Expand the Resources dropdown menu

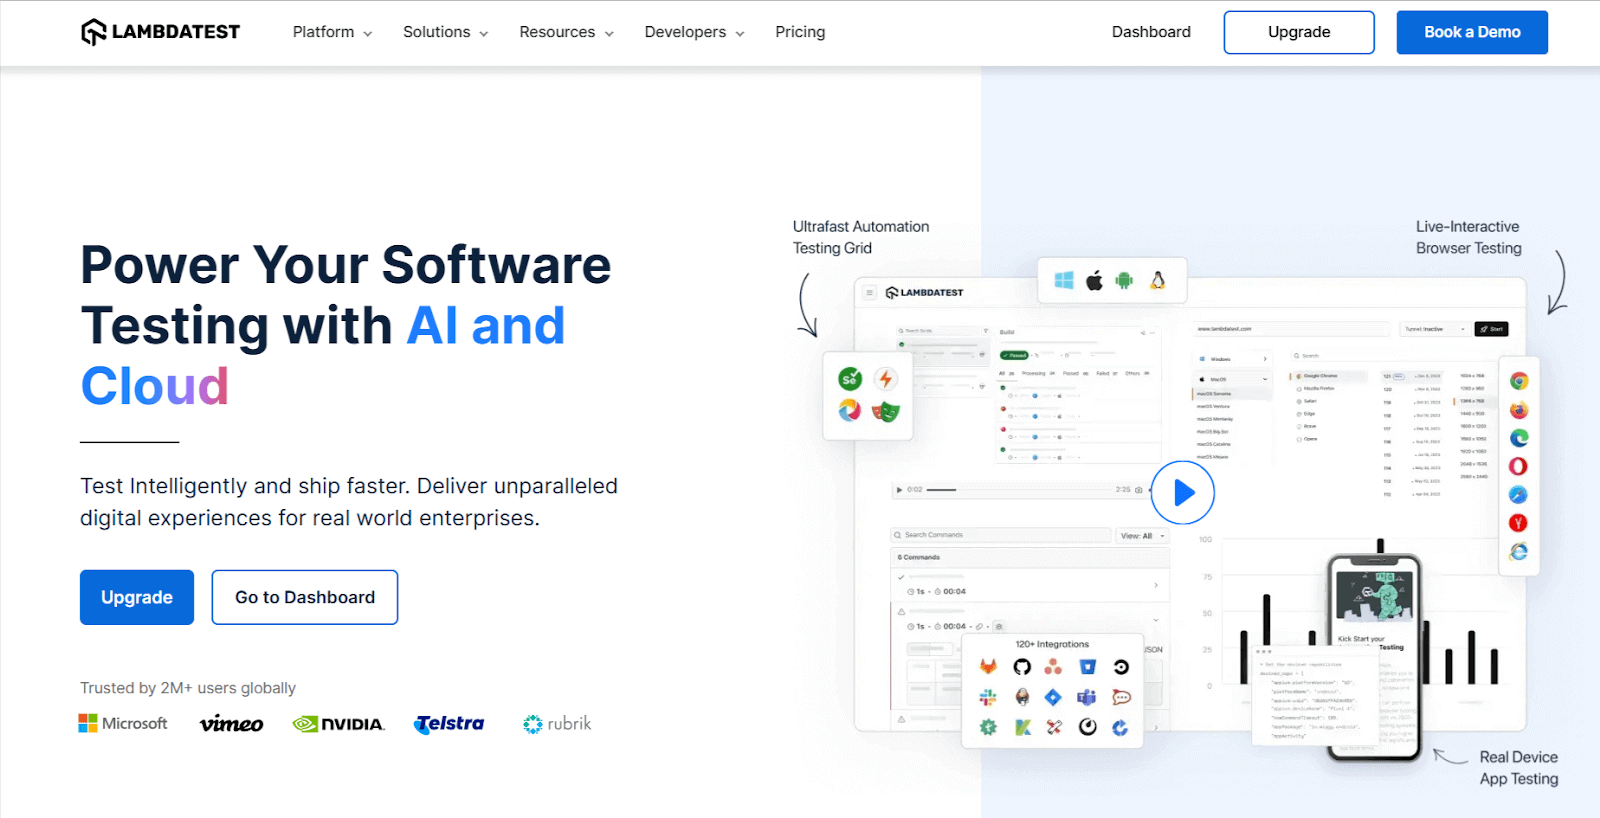pos(566,32)
